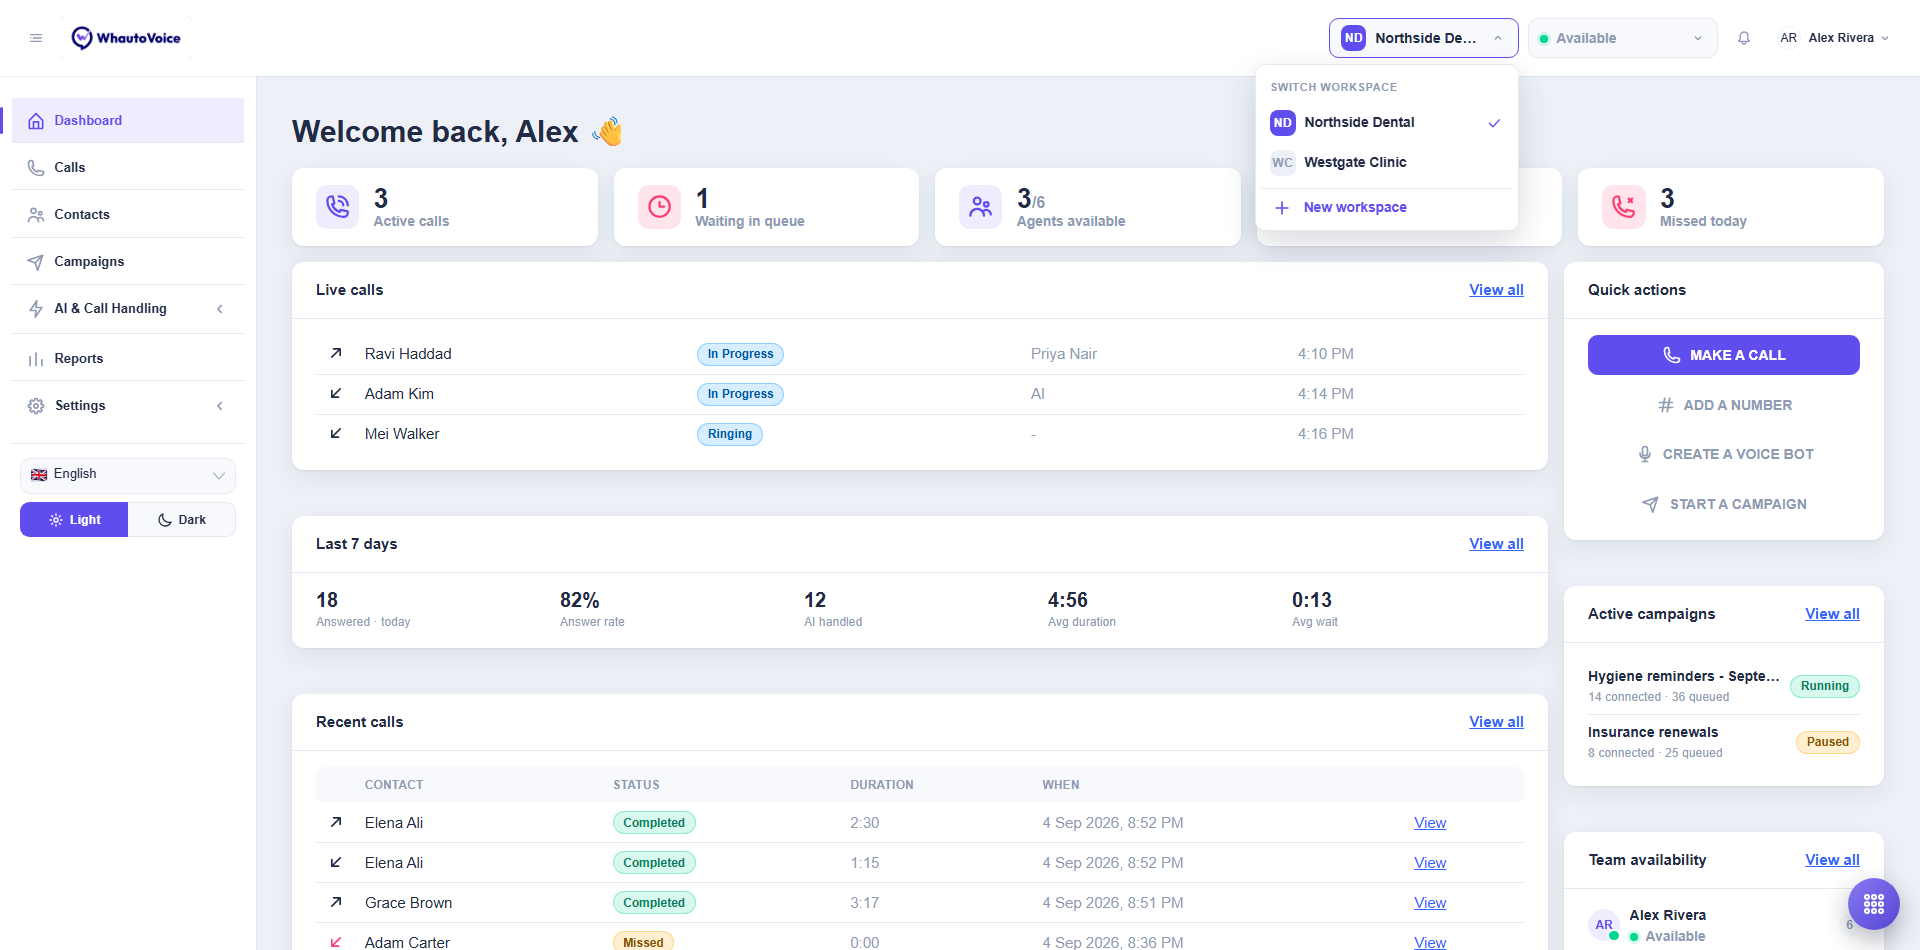The image size is (1920, 950).
Task: Click the AR avatar in Team availability
Action: (1604, 925)
